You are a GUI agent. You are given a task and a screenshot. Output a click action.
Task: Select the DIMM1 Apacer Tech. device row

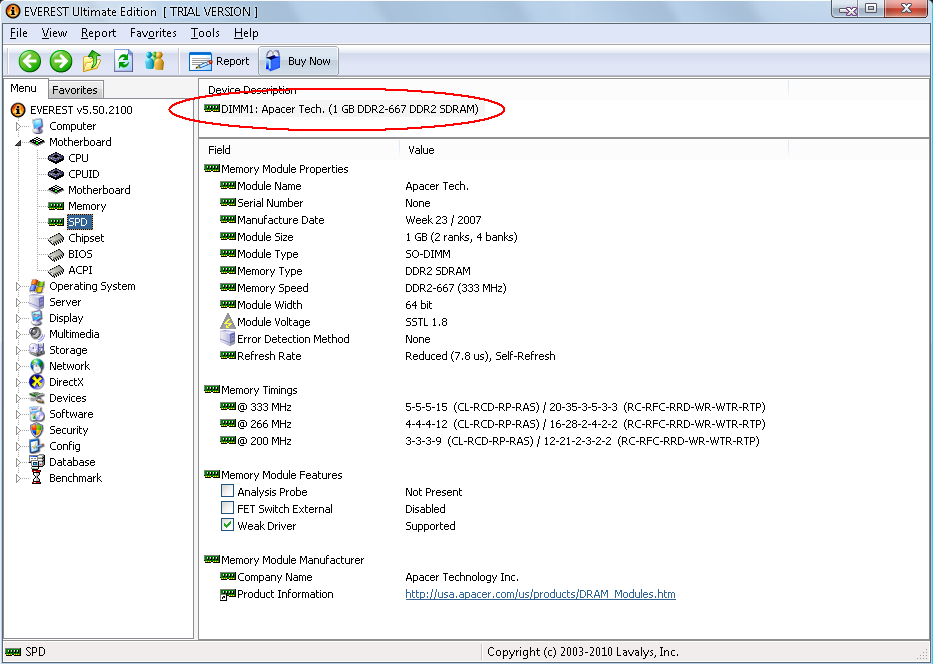(342, 109)
